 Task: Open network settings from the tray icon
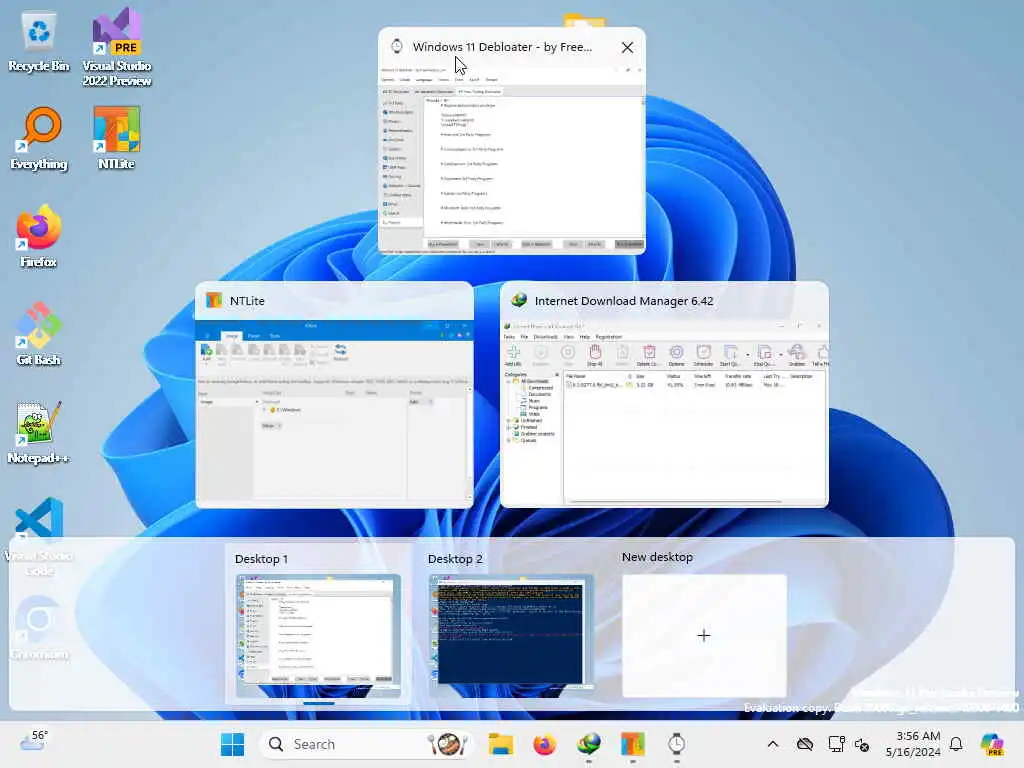[836, 744]
